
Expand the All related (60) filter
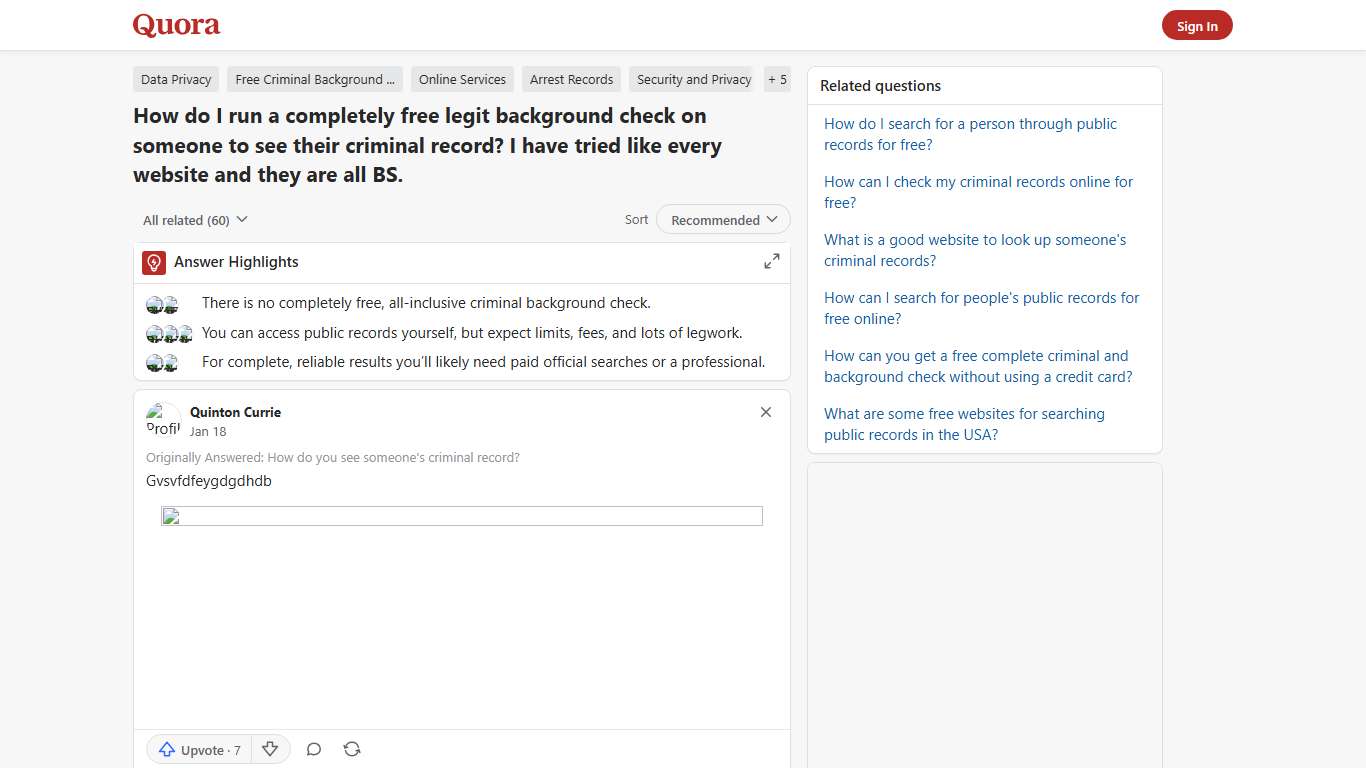(194, 219)
